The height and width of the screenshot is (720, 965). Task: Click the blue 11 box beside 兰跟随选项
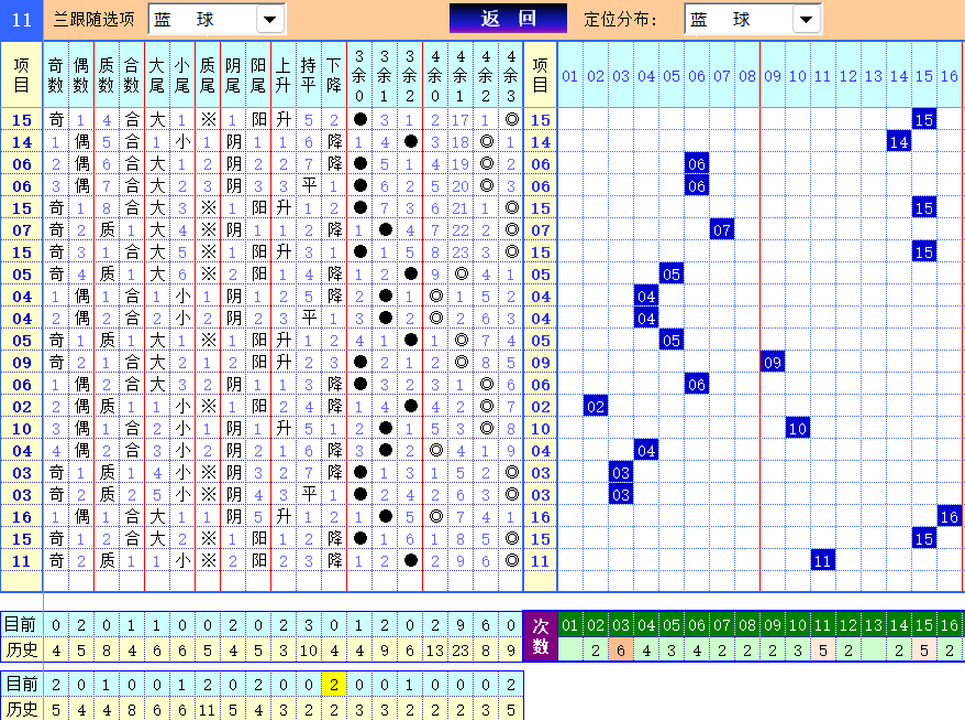pos(22,20)
